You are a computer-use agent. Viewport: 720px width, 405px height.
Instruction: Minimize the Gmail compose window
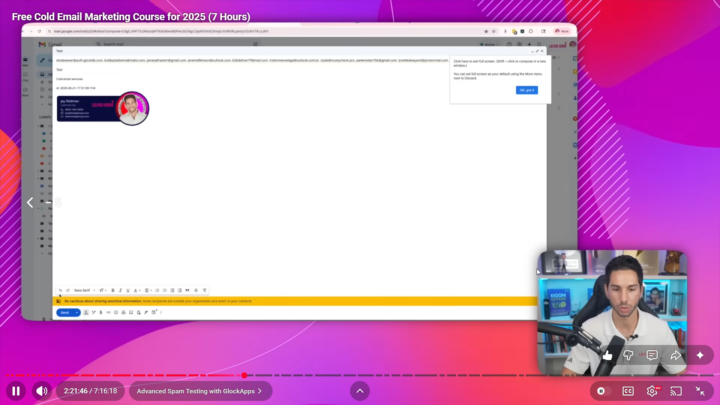coord(532,51)
